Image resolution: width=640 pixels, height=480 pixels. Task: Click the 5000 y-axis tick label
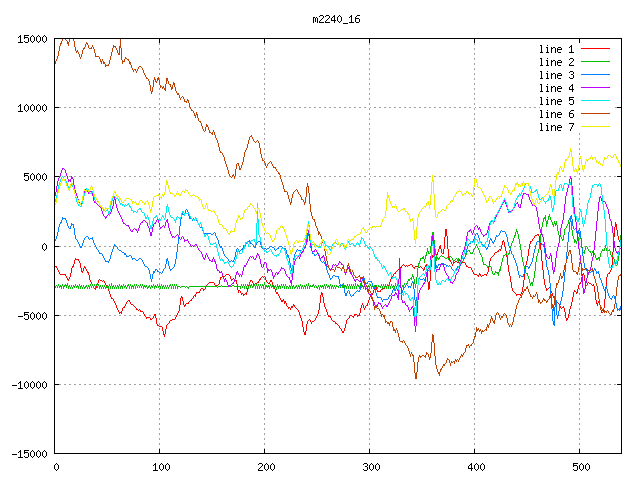pyautogui.click(x=34, y=177)
